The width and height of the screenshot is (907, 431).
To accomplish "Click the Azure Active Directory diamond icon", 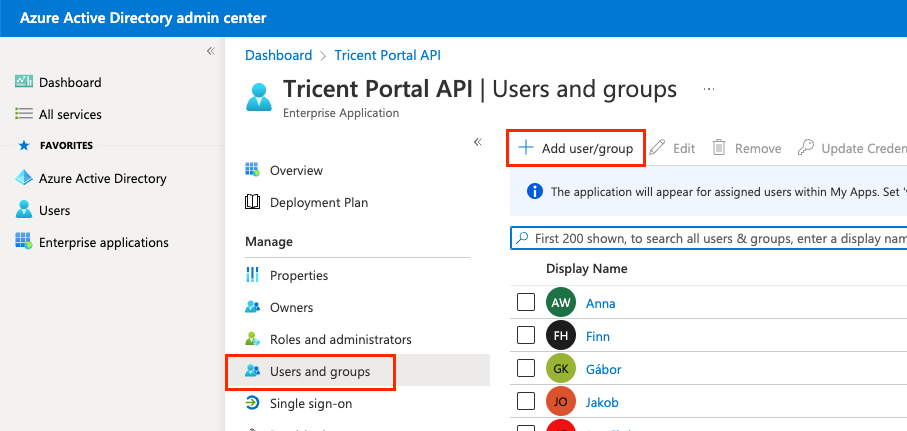I will pyautogui.click(x=24, y=178).
